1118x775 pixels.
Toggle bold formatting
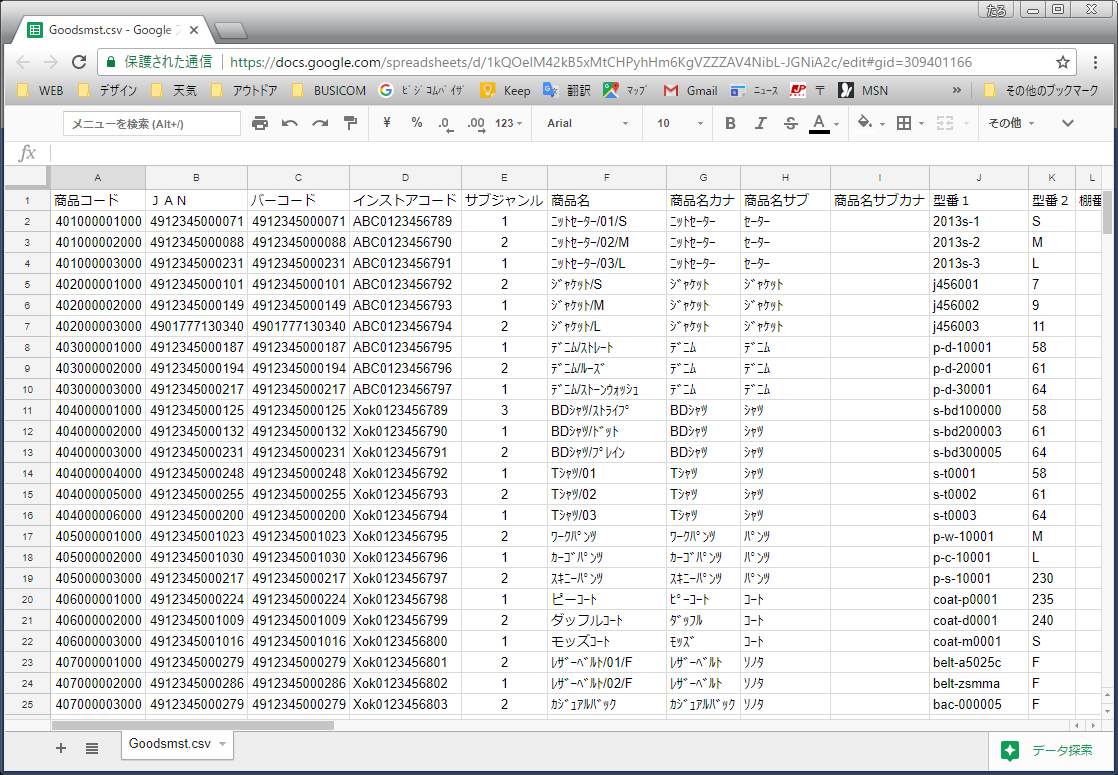pyautogui.click(x=730, y=123)
